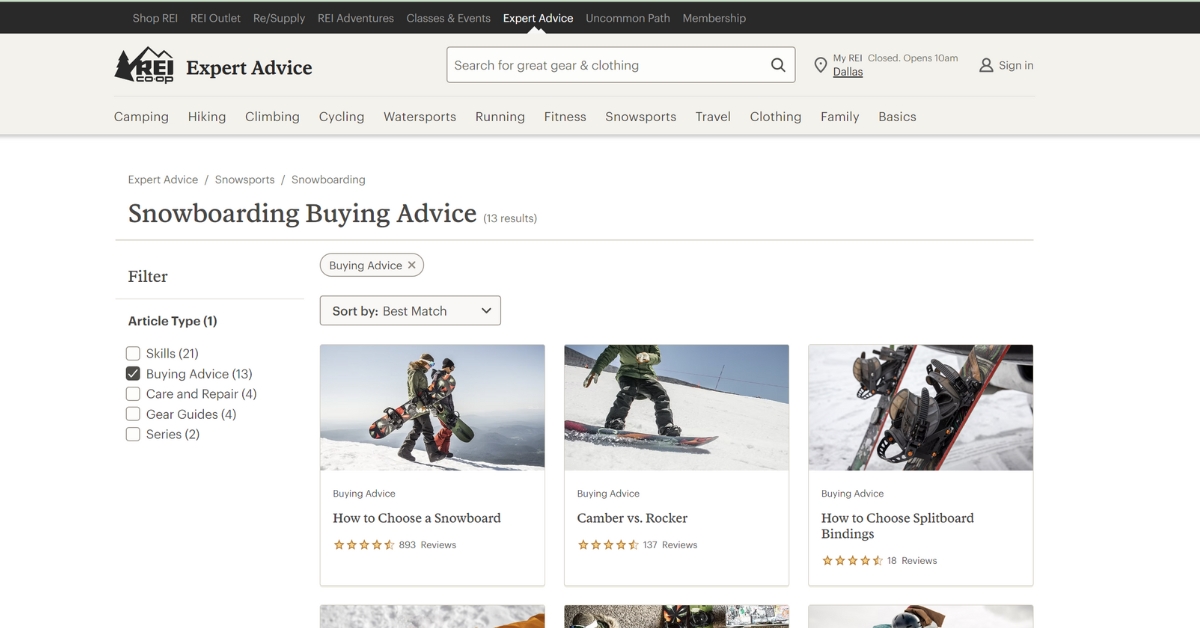Open Membership in top bar
This screenshot has height=628, width=1200.
pos(714,18)
